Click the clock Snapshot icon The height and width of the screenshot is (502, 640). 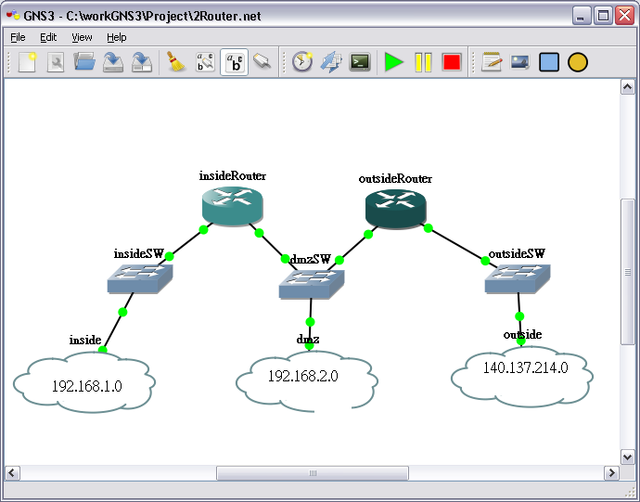point(302,62)
